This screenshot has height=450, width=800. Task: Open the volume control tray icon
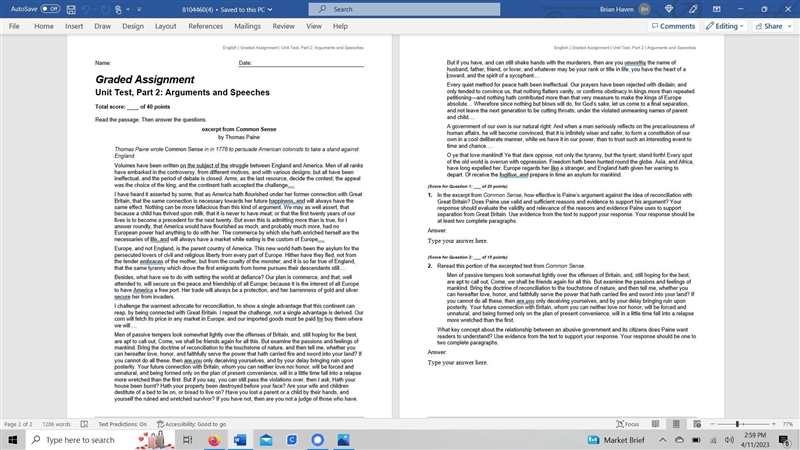point(730,440)
